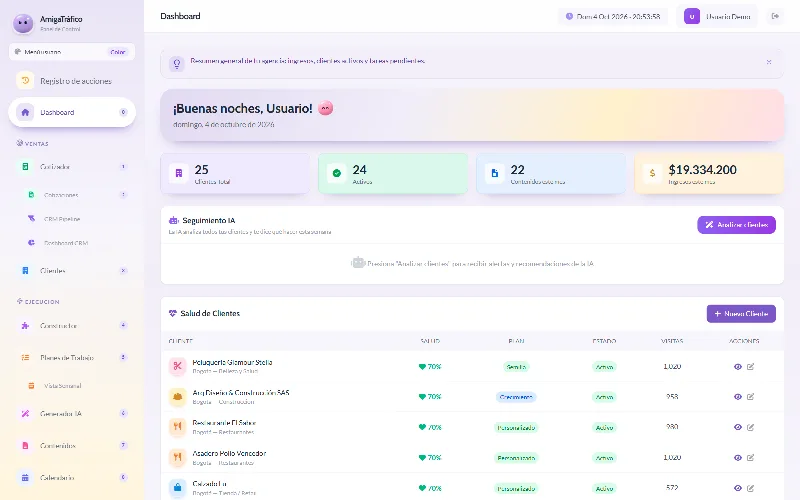
Task: Open the Clientes building icon in sidebar
Action: [25, 270]
